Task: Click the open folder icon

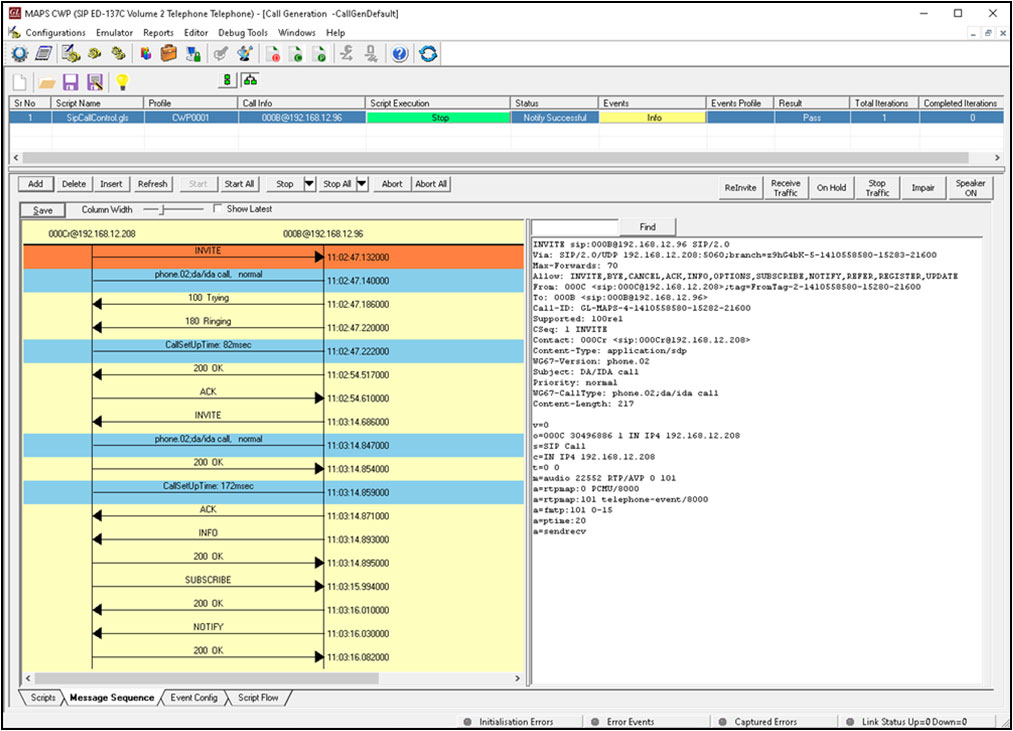Action: (x=47, y=83)
